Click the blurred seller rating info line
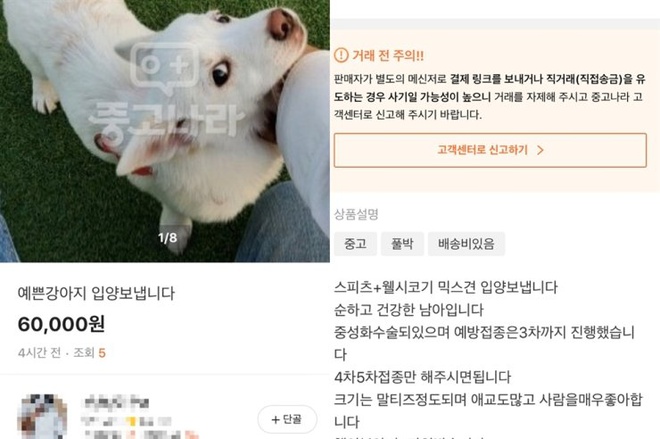This screenshot has width=660, height=439. coord(126,421)
